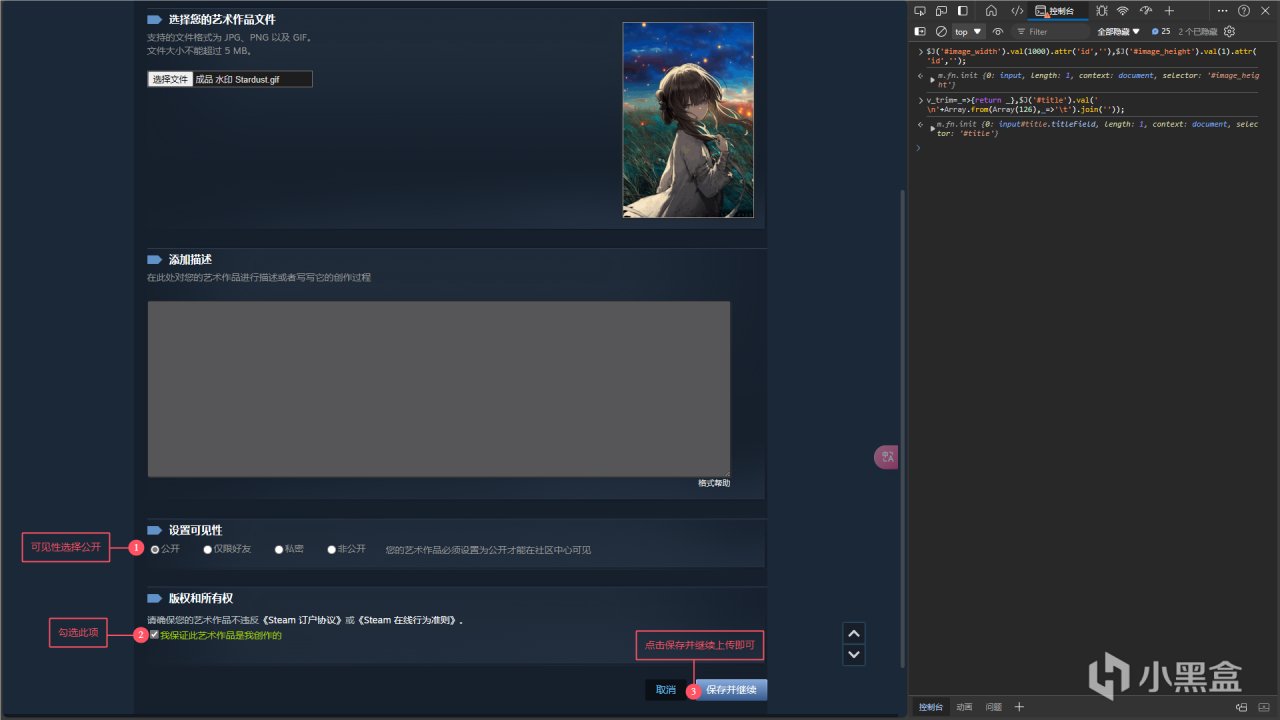The width and height of the screenshot is (1280, 720).
Task: Click the page scroll-up arrow button
Action: pos(854,633)
